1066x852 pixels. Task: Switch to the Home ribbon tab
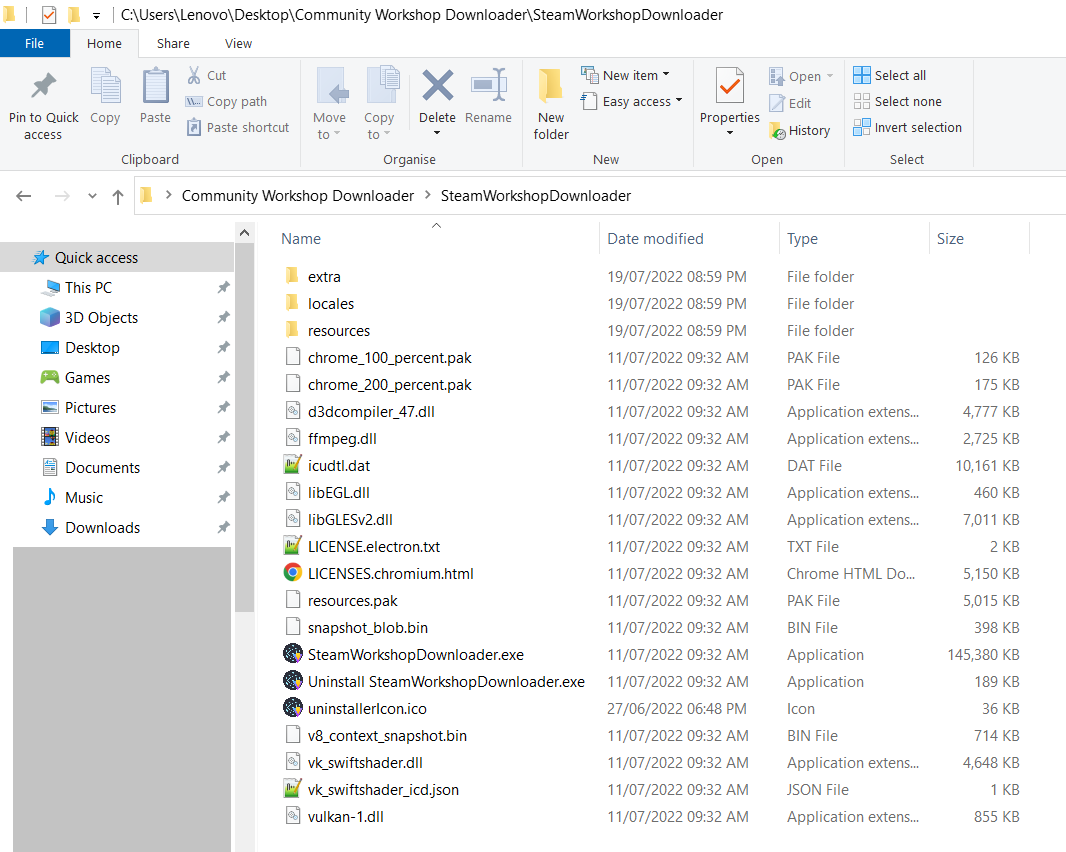click(x=104, y=44)
